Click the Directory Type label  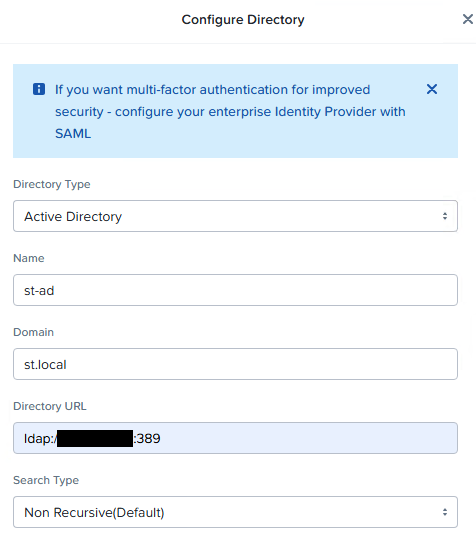click(52, 184)
